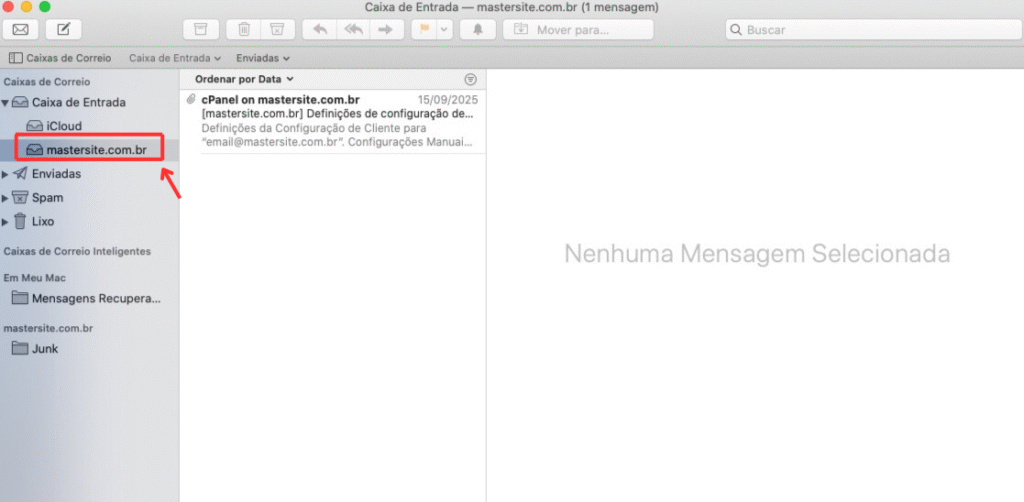Click the Archive toolbar button

pyautogui.click(x=201, y=30)
